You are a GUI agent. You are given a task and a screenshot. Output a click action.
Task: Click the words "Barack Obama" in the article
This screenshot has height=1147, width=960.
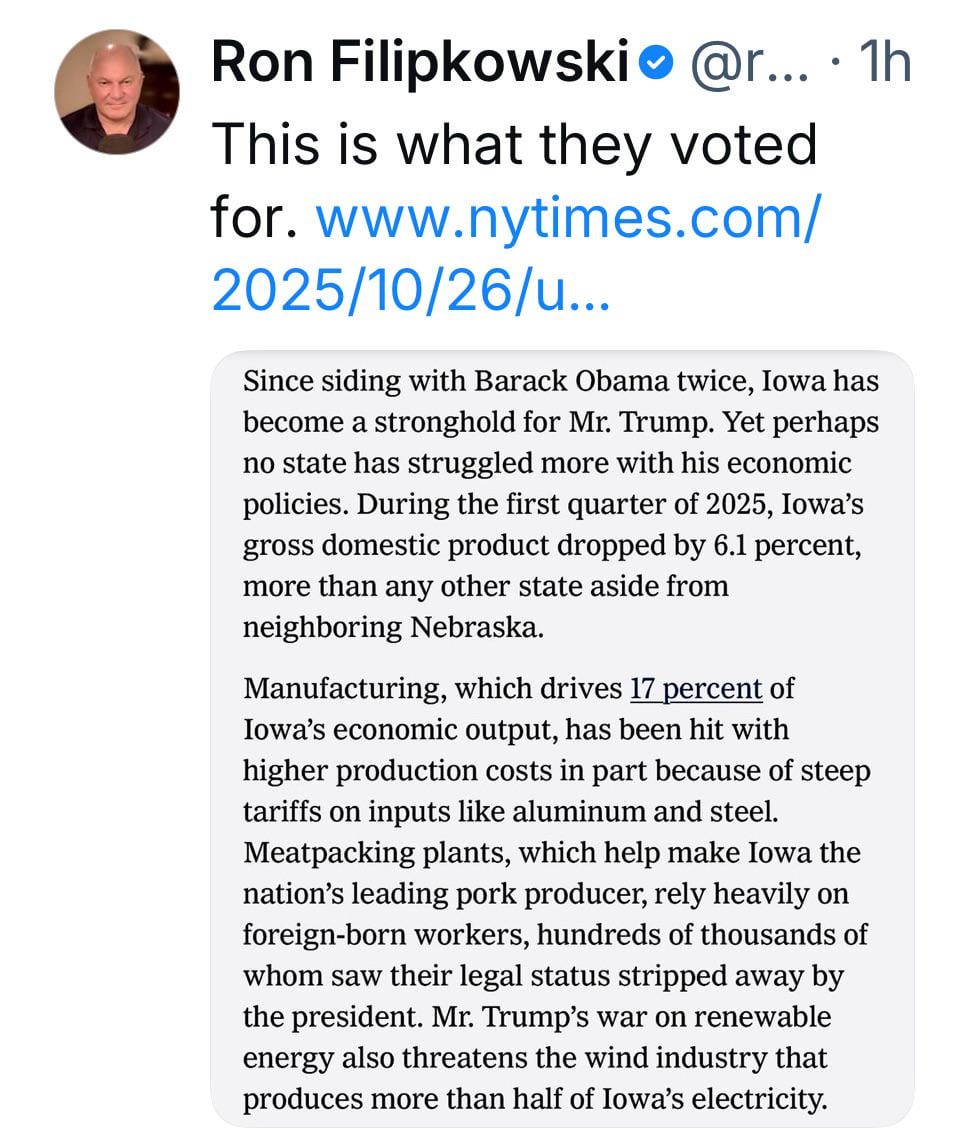(x=563, y=382)
